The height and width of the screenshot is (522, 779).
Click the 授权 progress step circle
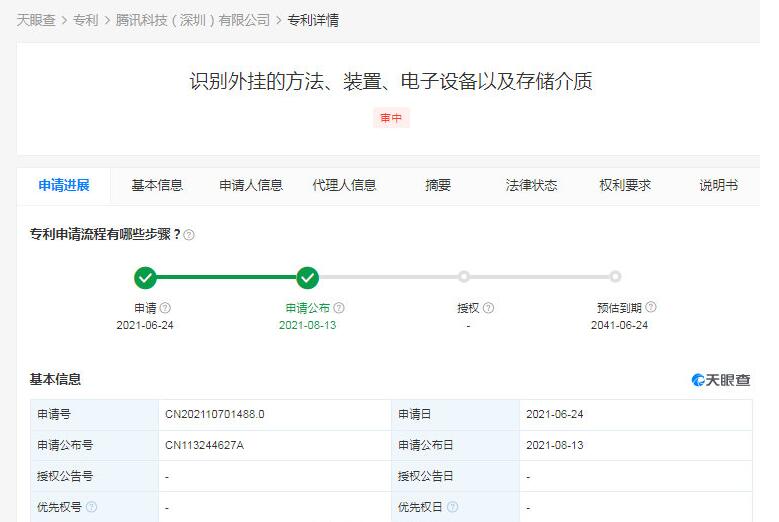click(x=464, y=277)
